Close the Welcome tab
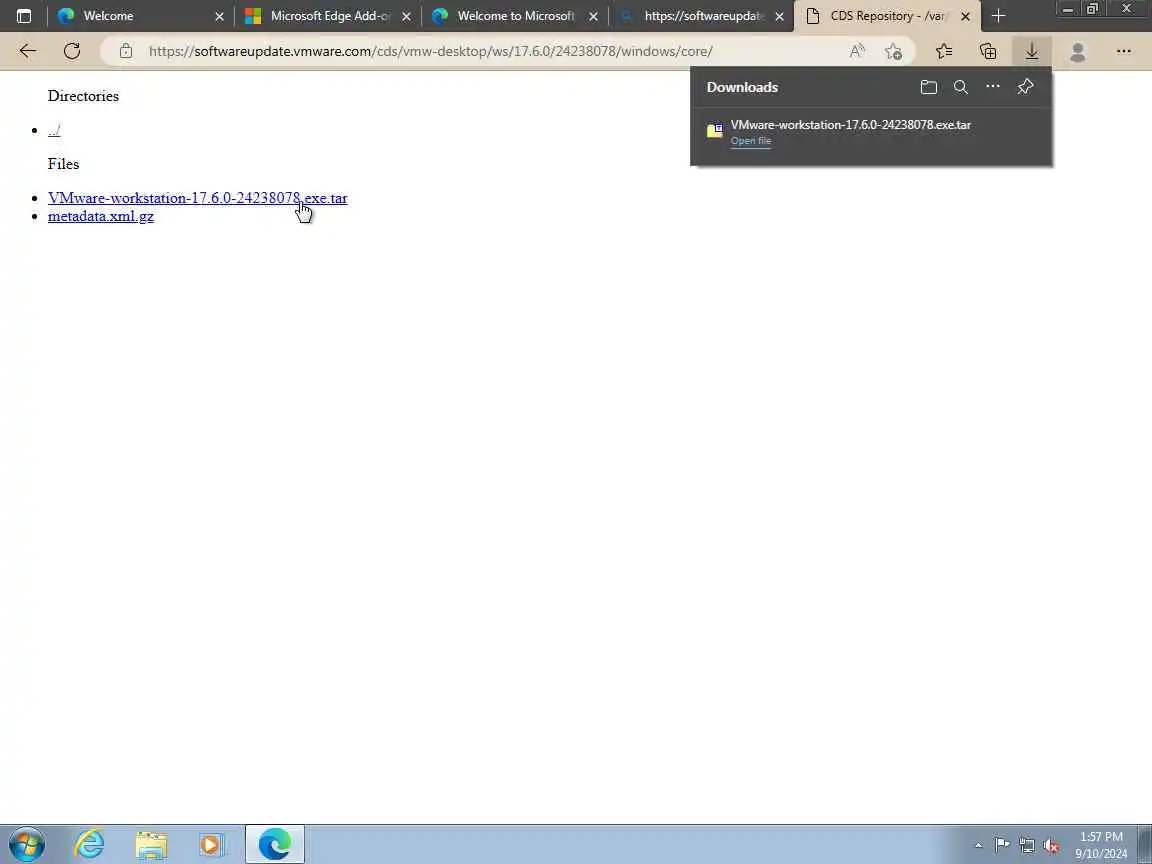The width and height of the screenshot is (1152, 864). coord(219,16)
